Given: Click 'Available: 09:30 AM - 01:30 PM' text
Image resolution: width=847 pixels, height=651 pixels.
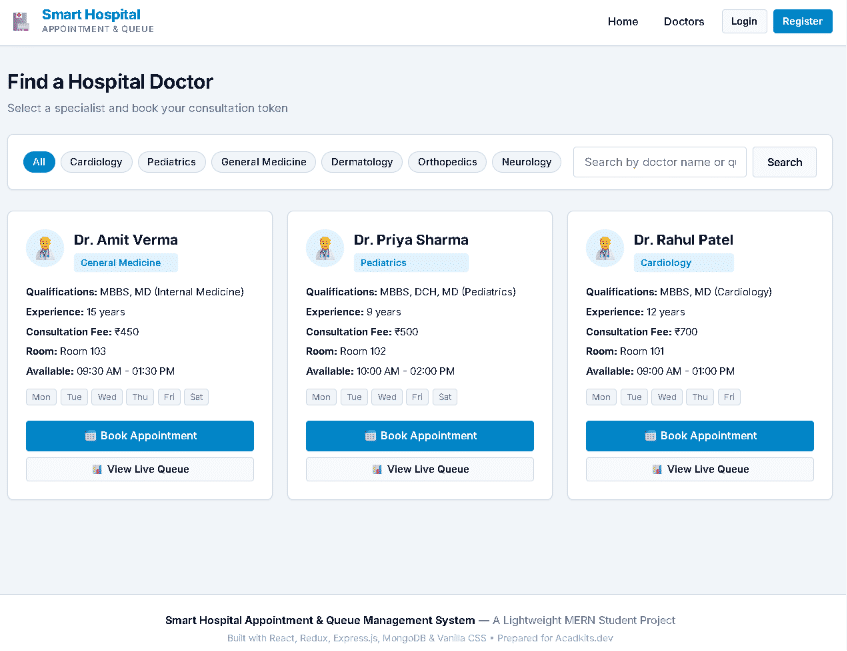Looking at the screenshot, I should (100, 372).
